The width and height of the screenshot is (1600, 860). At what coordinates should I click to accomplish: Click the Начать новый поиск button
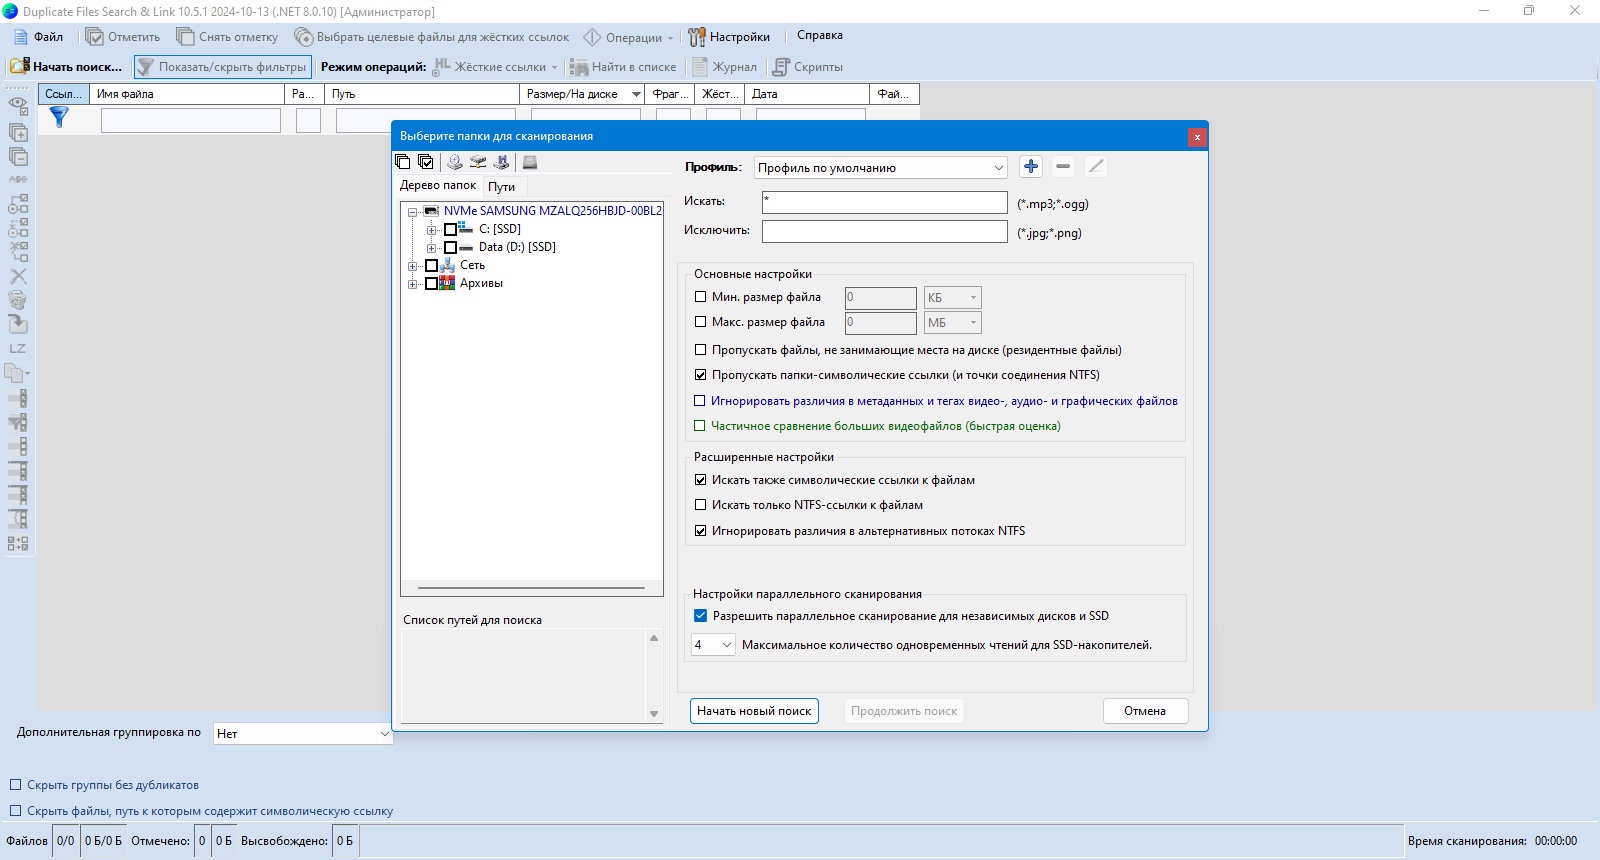754,711
